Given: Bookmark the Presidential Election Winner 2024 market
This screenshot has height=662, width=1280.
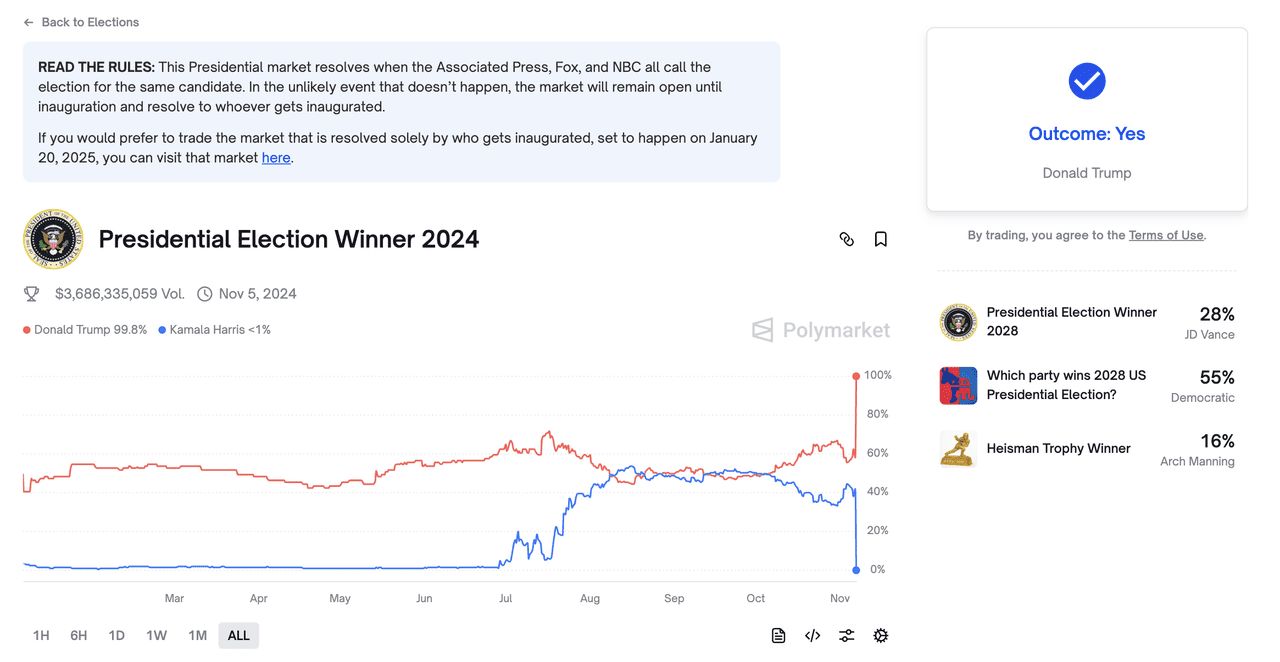Looking at the screenshot, I should (881, 239).
